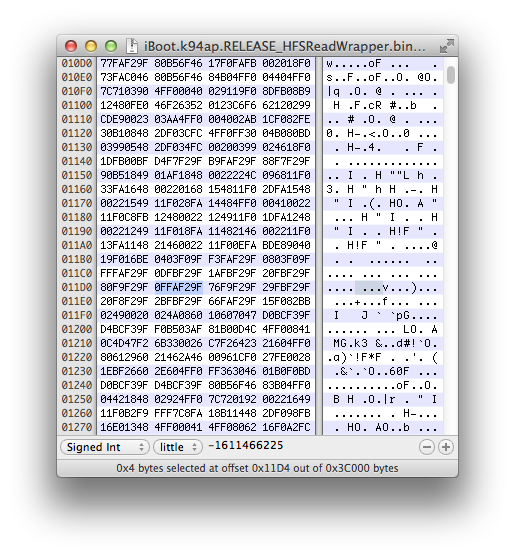Enter full screen with the expand arrows icon
Viewport: 515px width, 556px height.
(x=447, y=46)
